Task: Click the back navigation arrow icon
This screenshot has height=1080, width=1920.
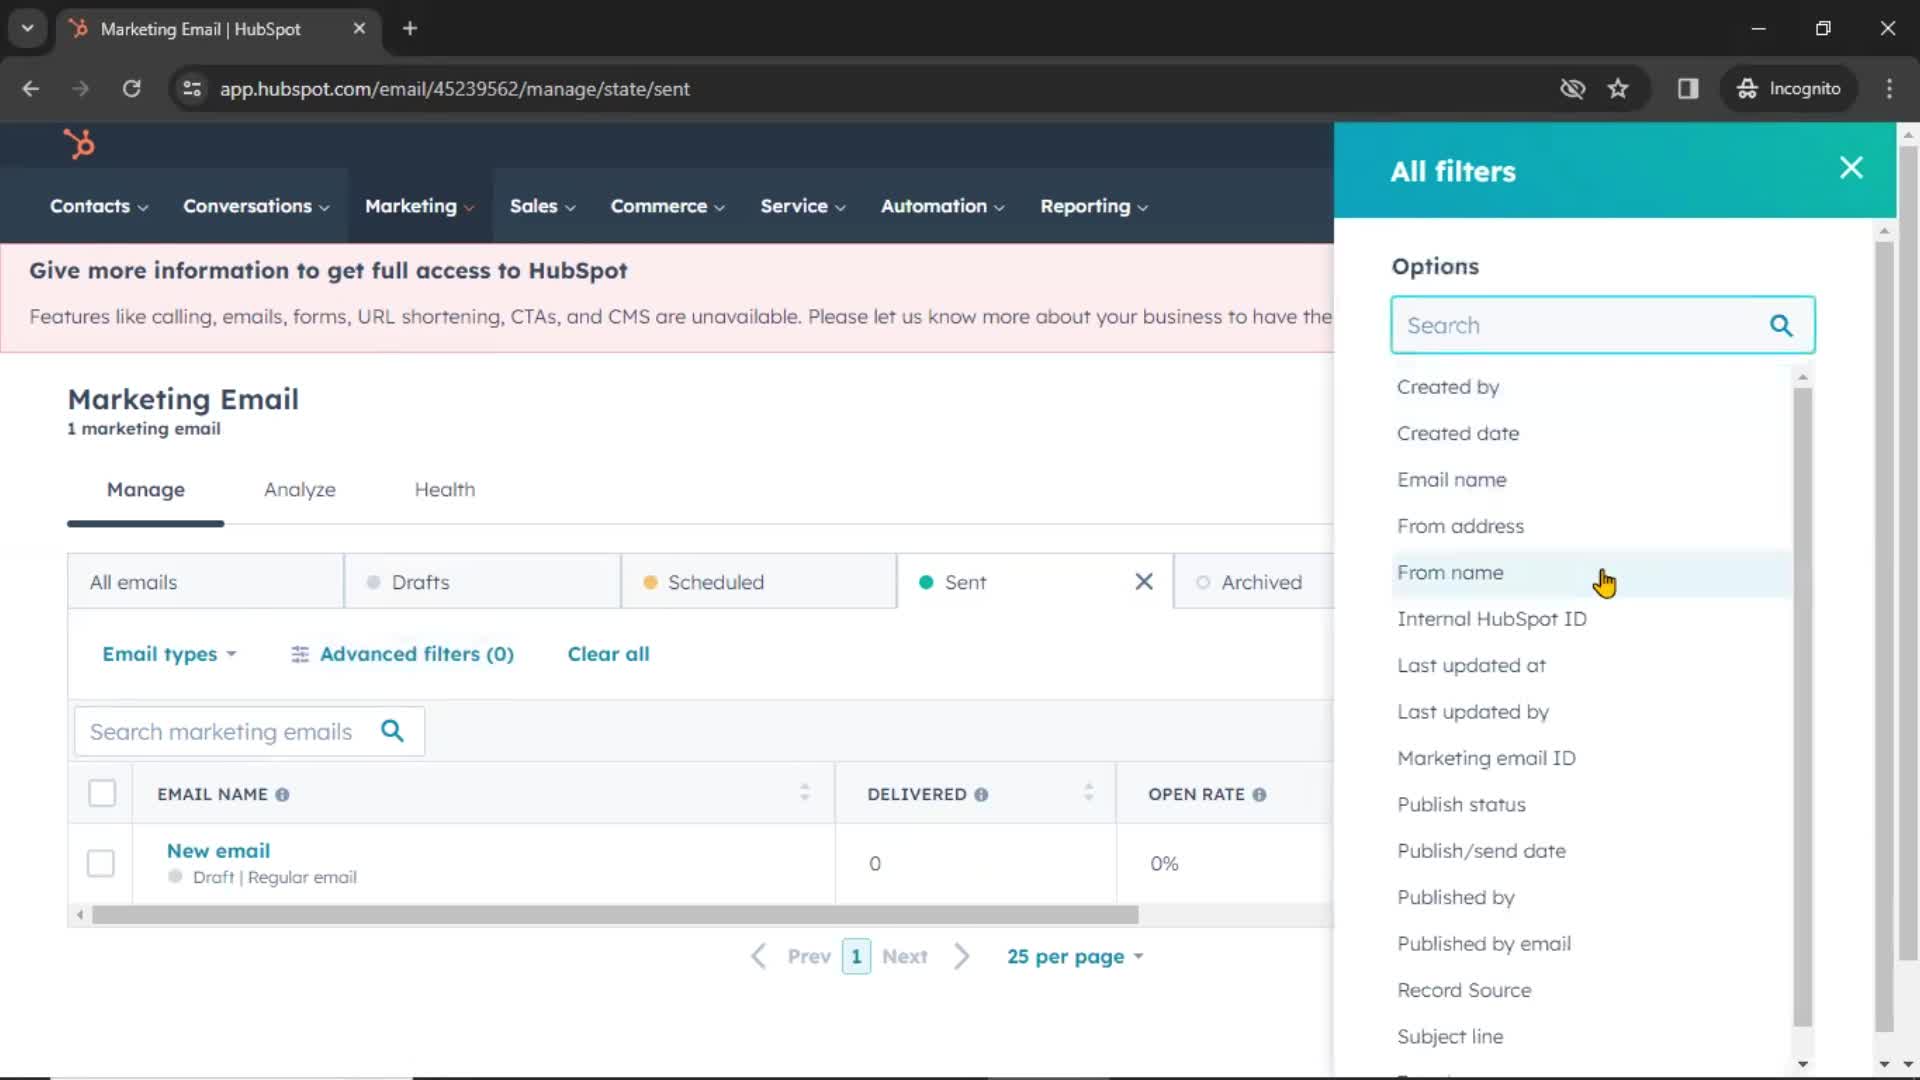Action: [32, 88]
